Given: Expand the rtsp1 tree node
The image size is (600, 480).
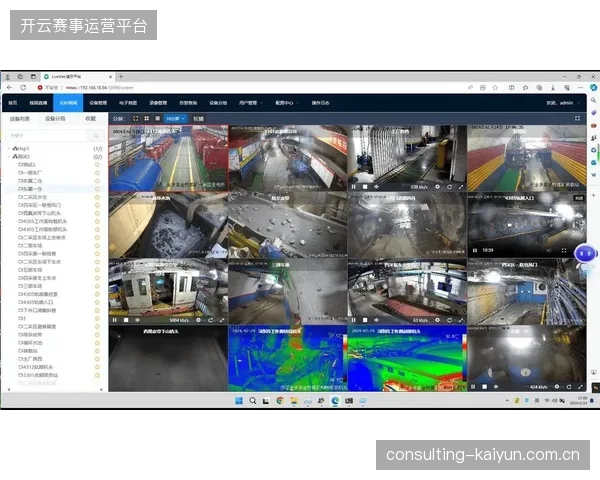Looking at the screenshot, I should point(9,149).
